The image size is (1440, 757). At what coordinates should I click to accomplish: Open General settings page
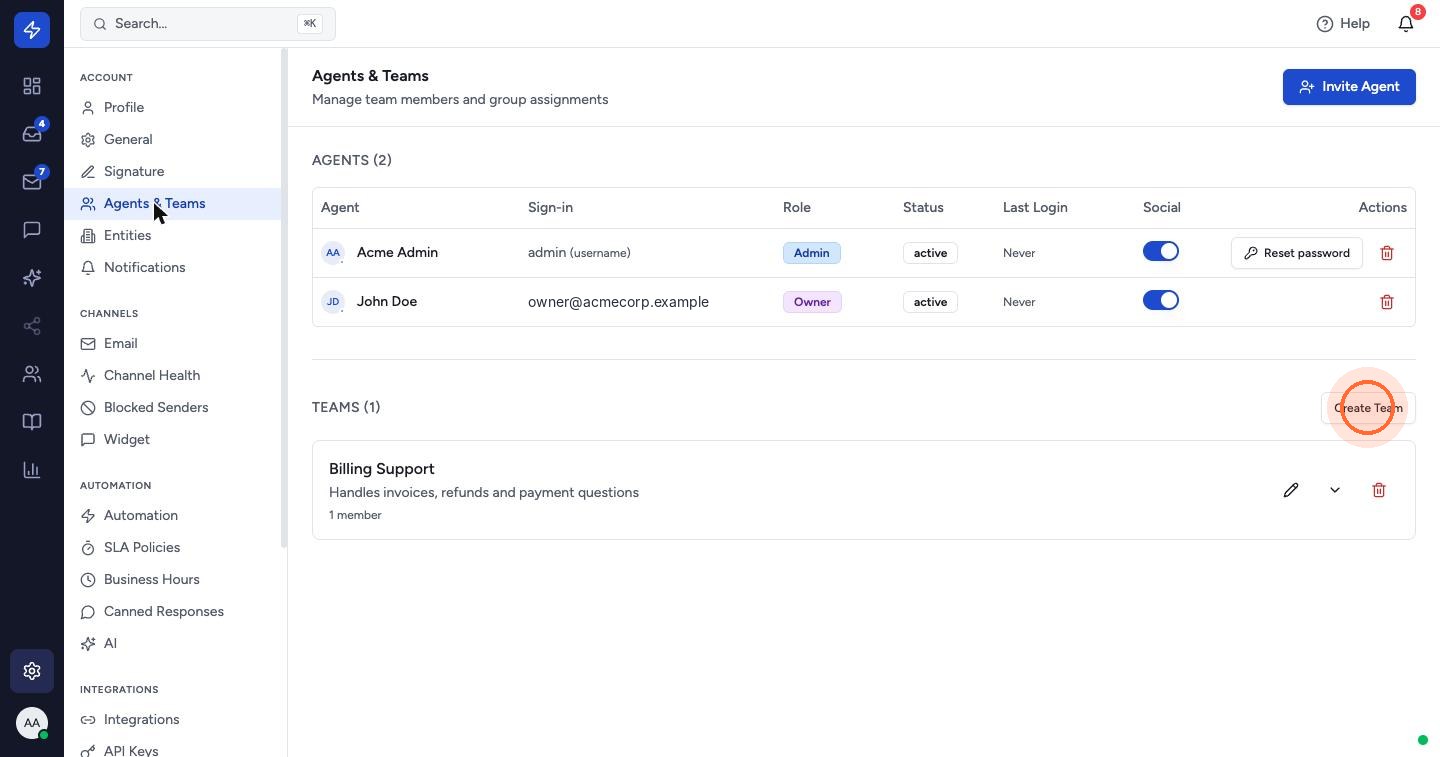tap(173, 140)
